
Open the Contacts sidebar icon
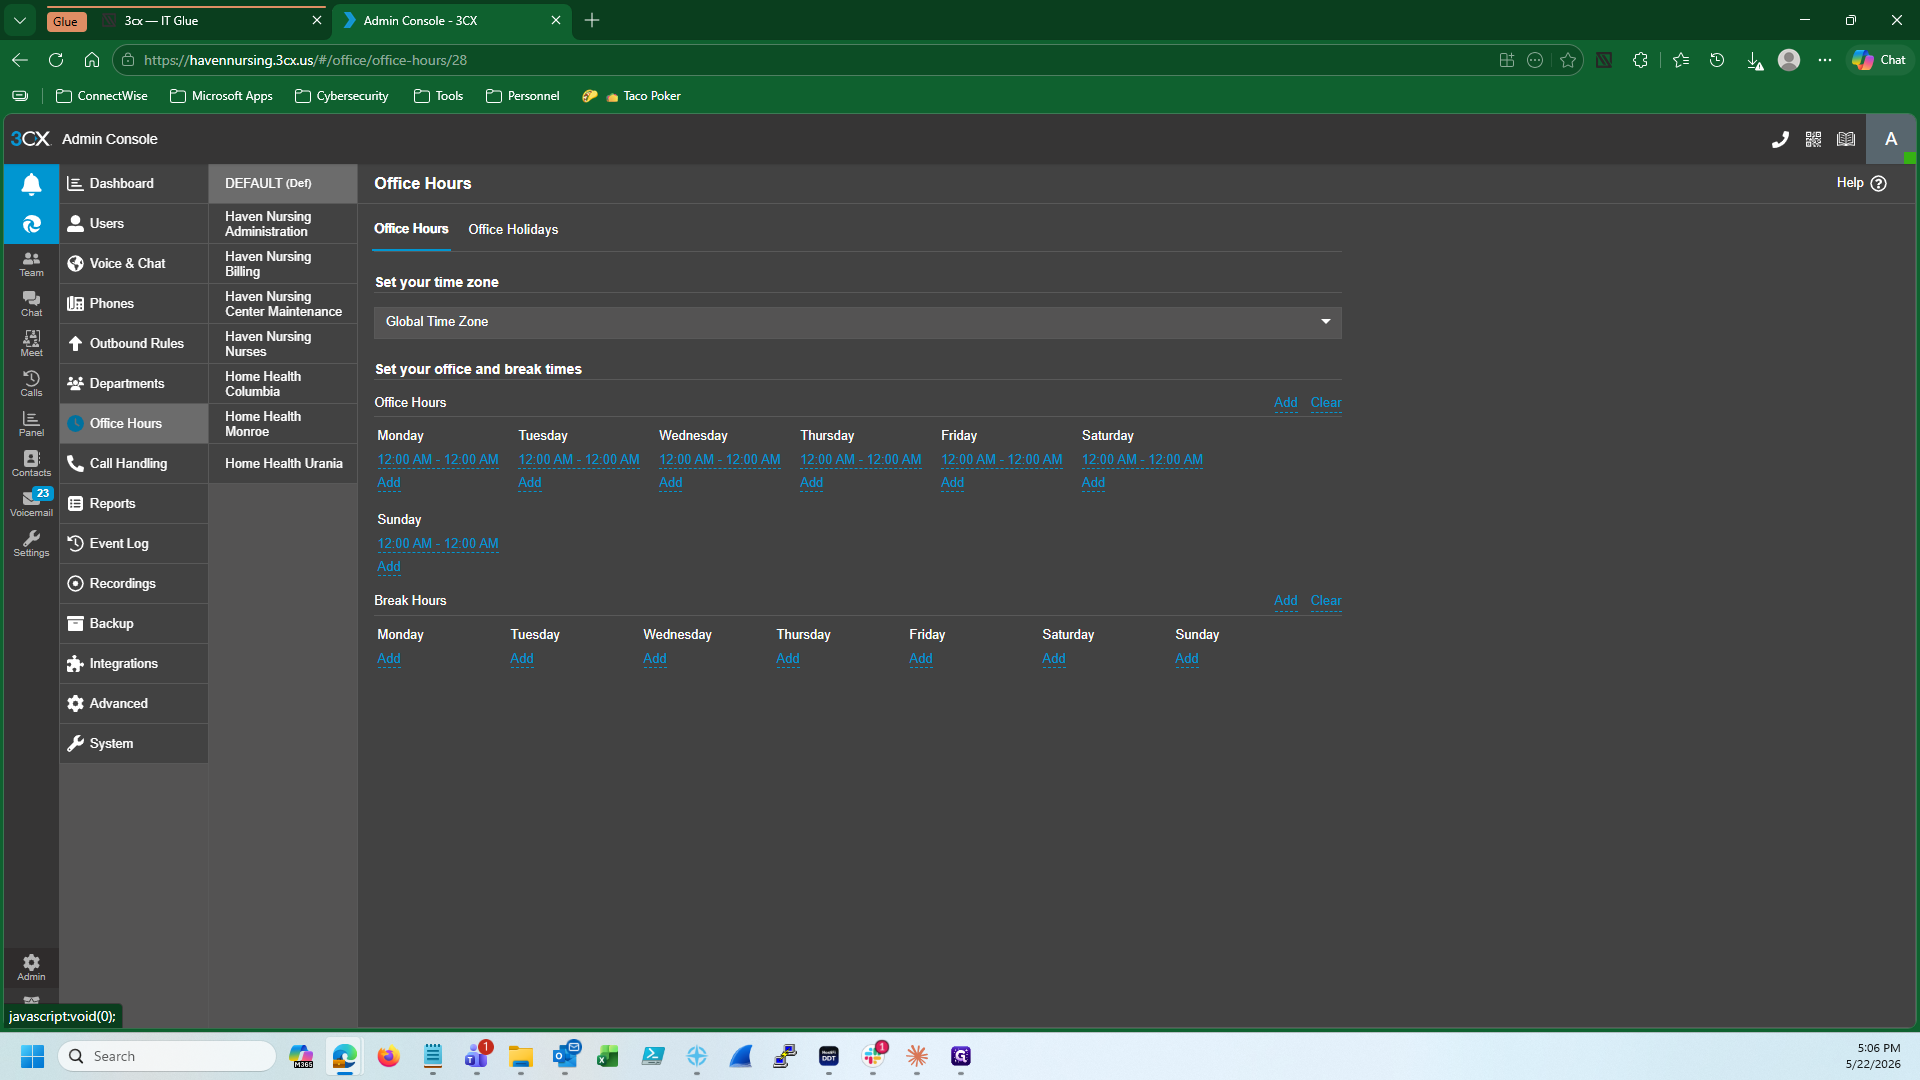pos(31,464)
